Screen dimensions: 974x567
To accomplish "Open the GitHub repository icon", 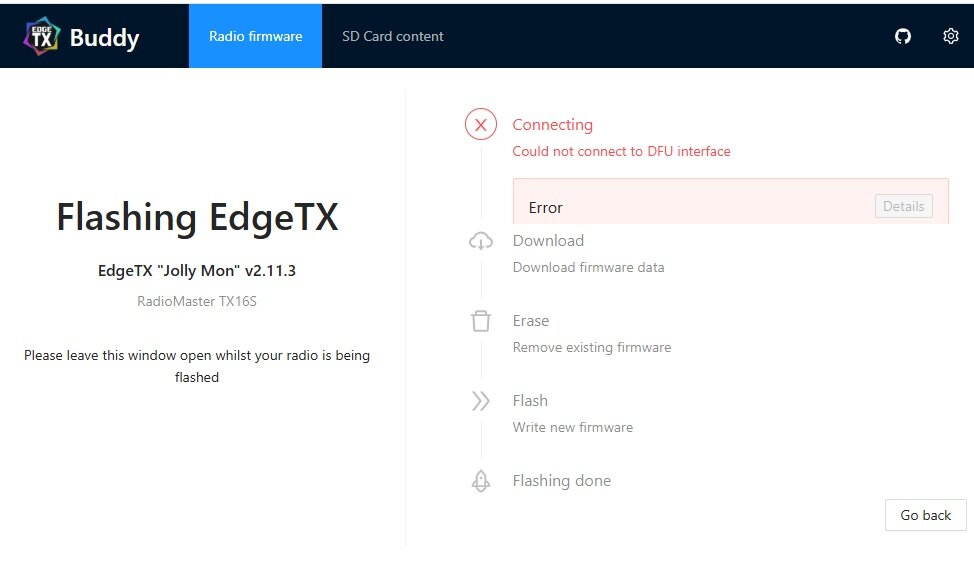I will (903, 37).
